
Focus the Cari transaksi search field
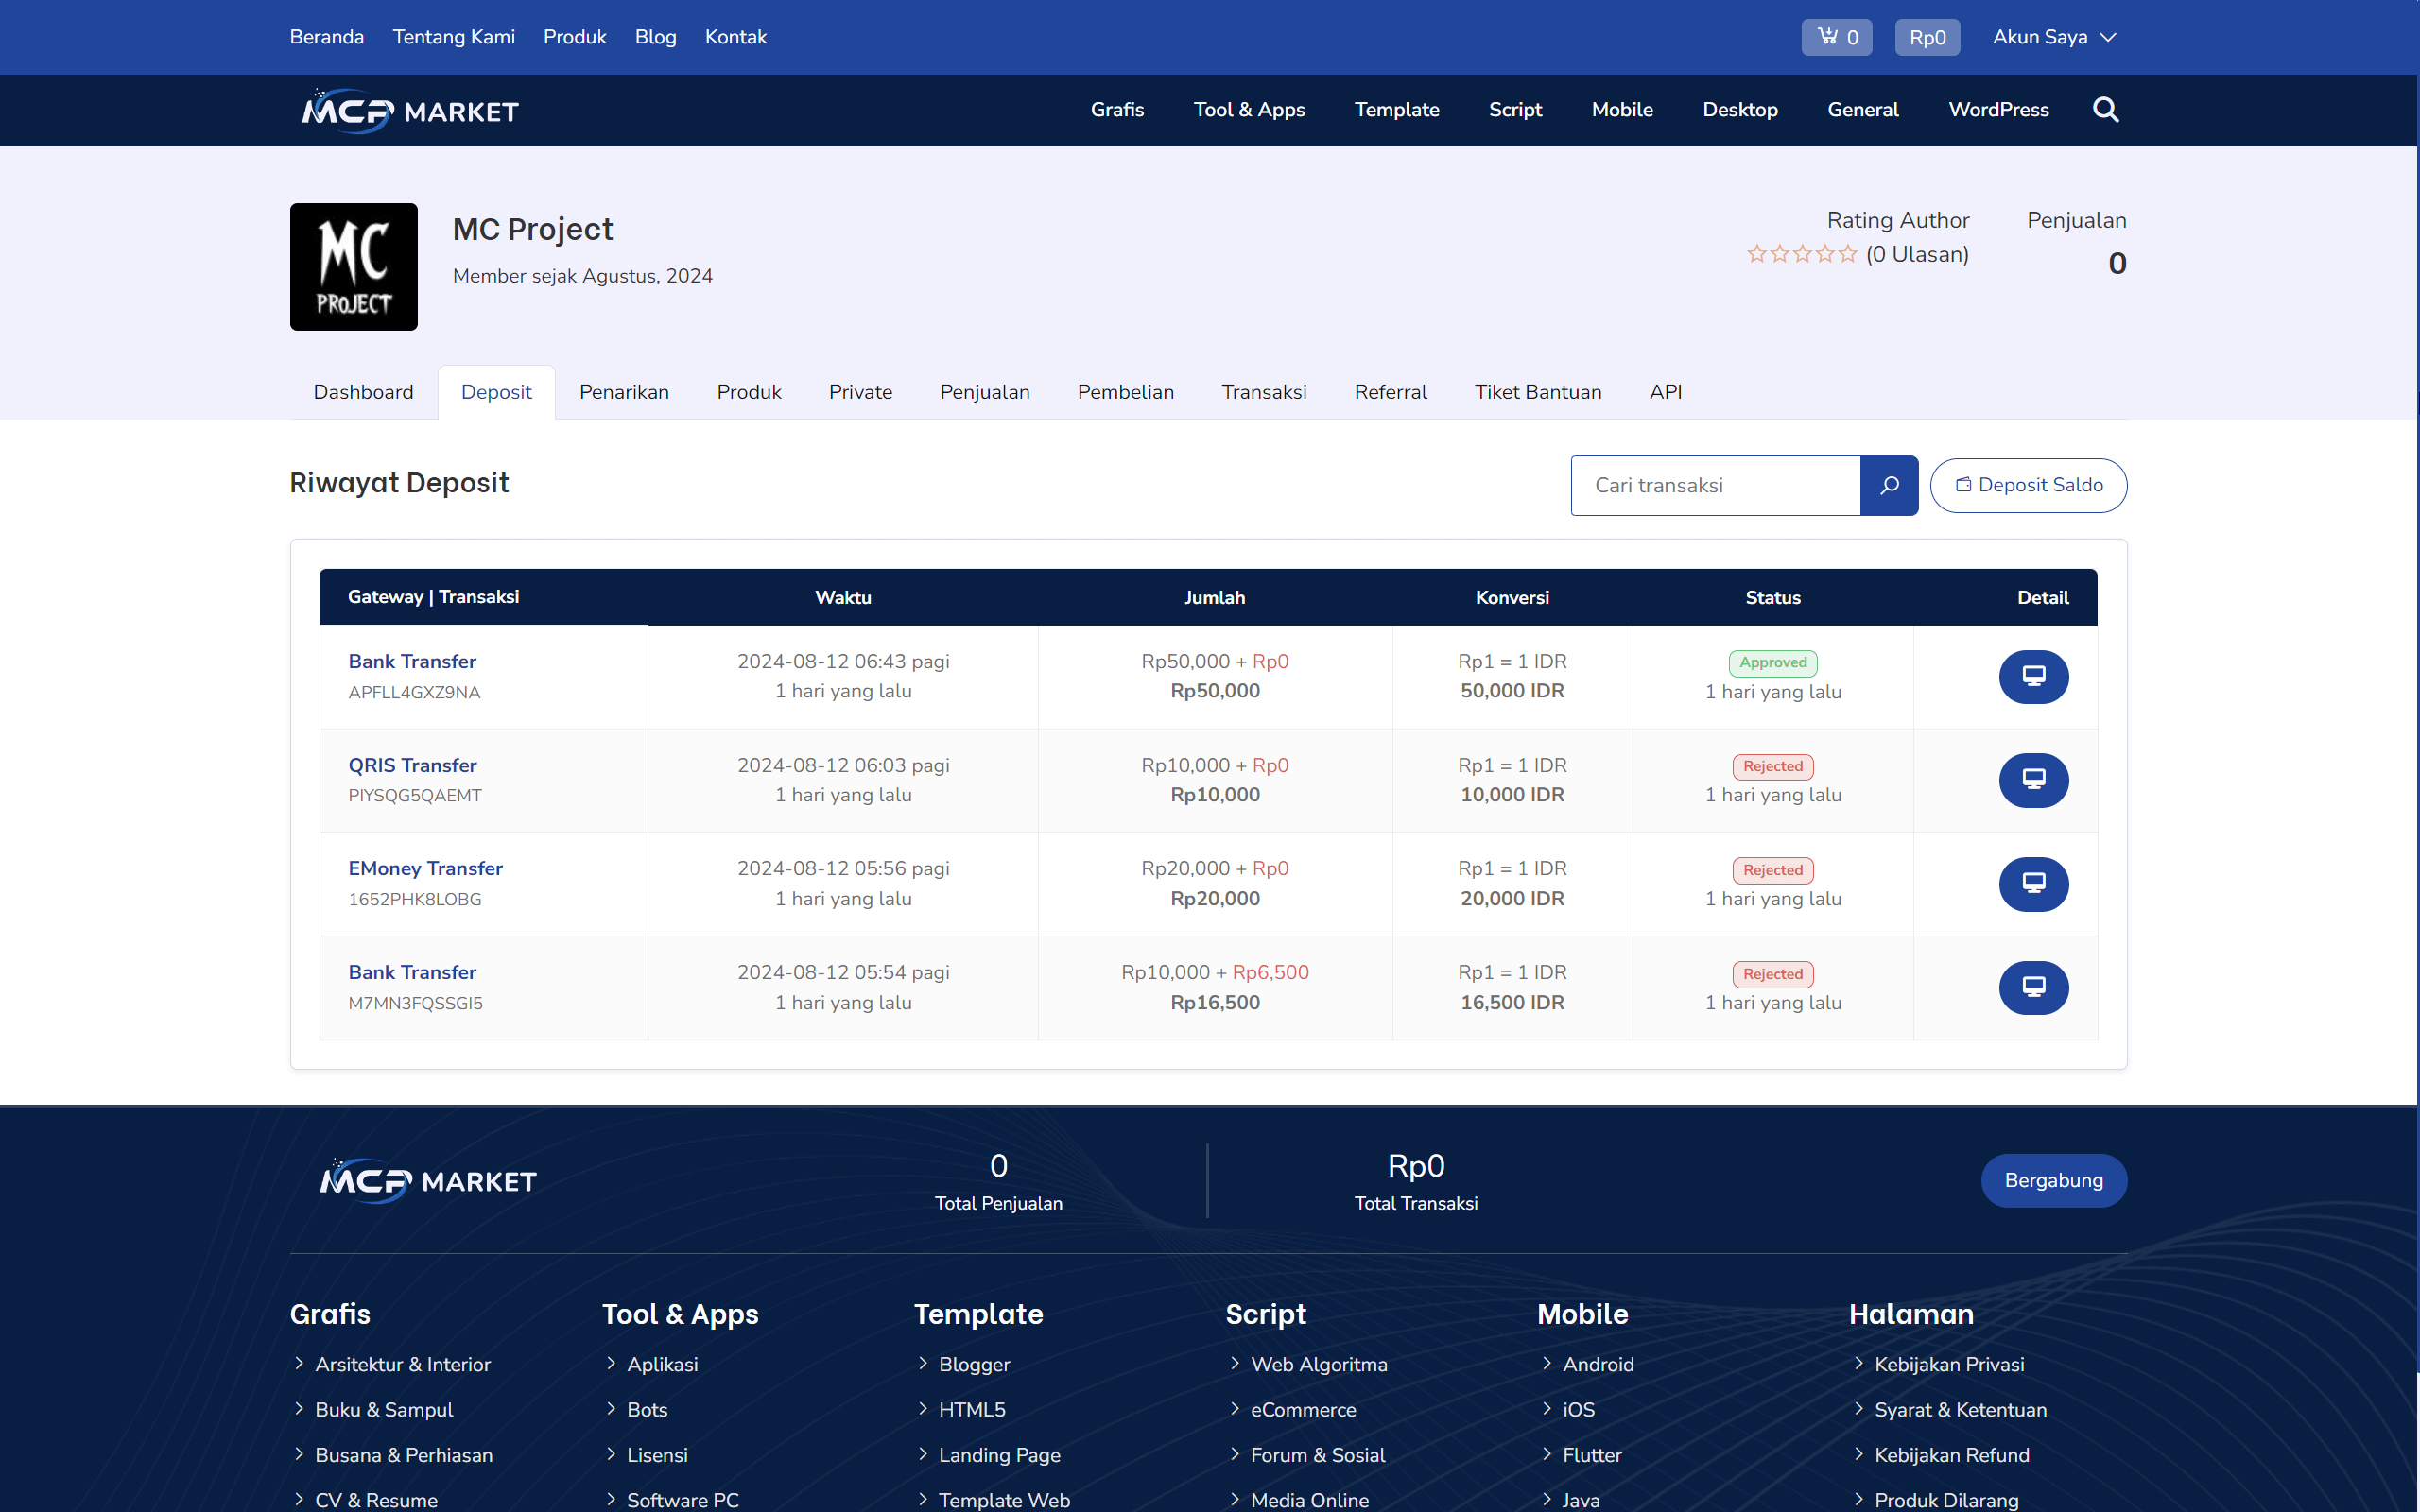pyautogui.click(x=1715, y=485)
